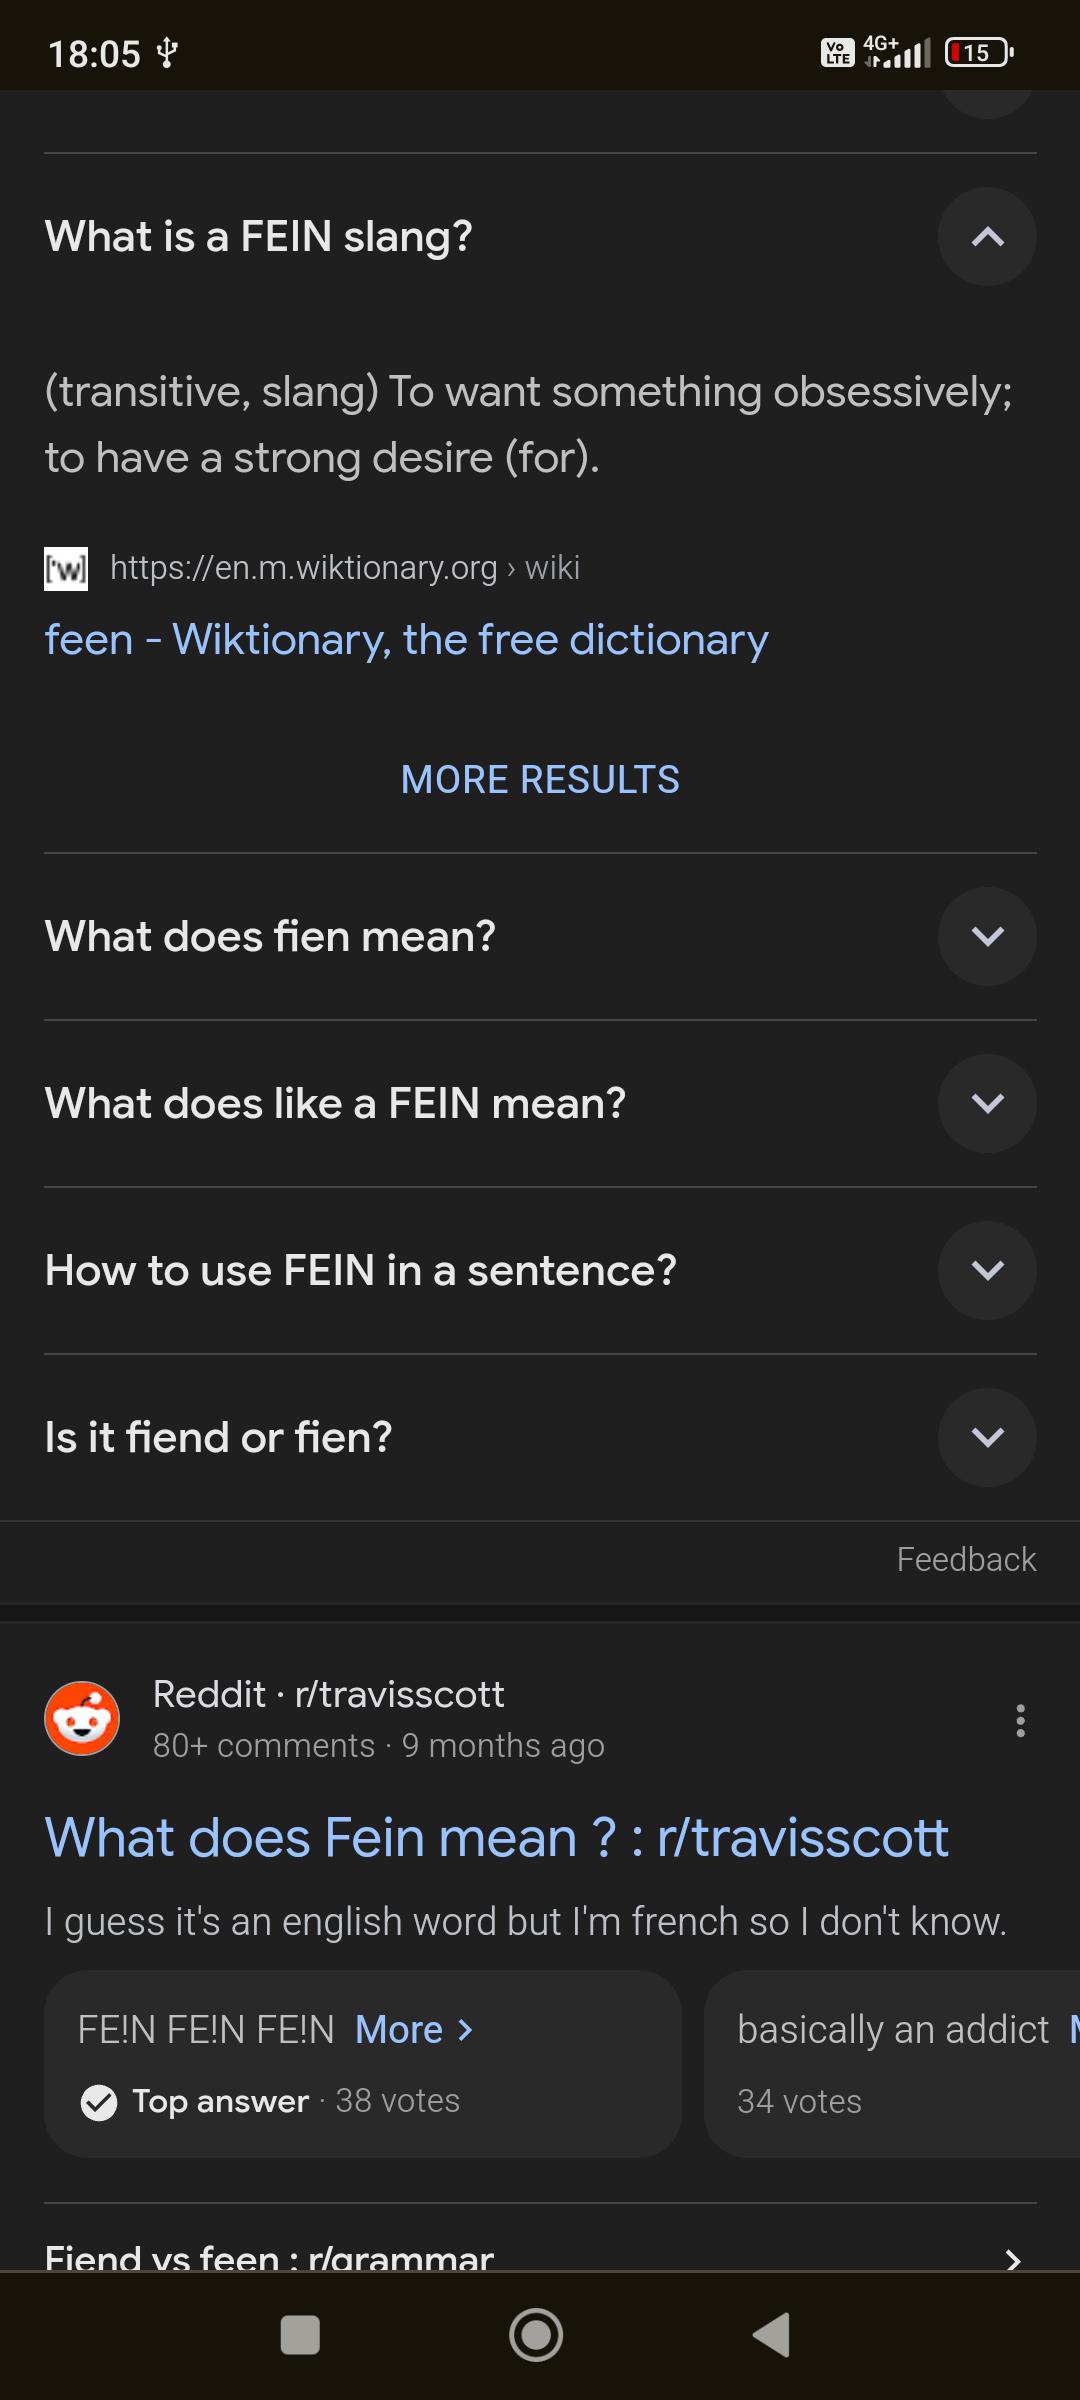The width and height of the screenshot is (1080, 2400).
Task: Open the three-dot menu on the Reddit result
Action: pyautogui.click(x=1020, y=1718)
